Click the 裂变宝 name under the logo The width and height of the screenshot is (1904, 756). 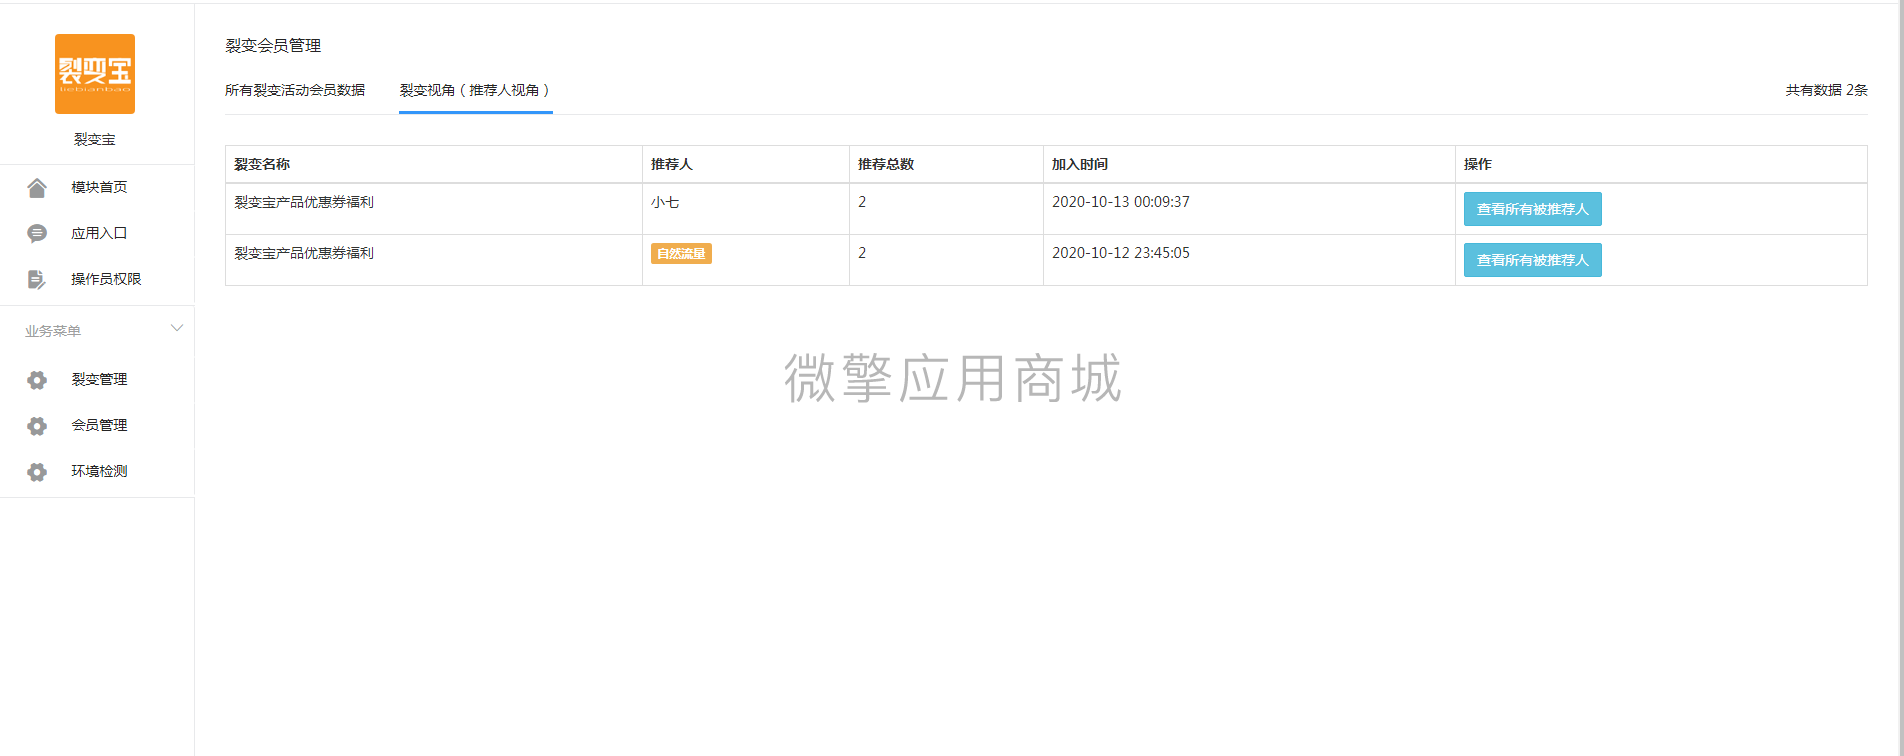(x=95, y=139)
